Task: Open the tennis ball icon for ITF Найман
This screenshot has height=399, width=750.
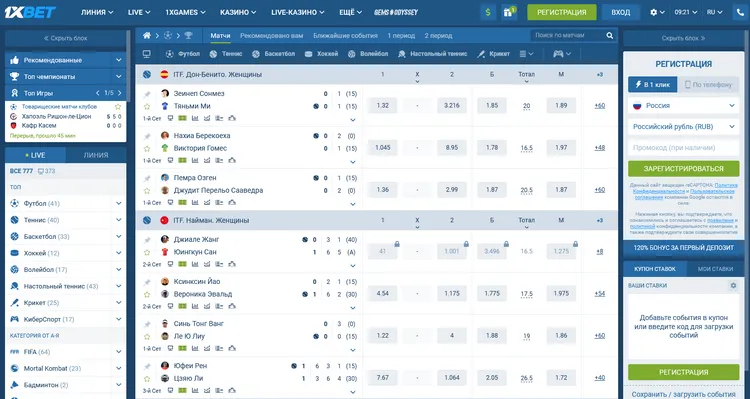Action: [147, 221]
